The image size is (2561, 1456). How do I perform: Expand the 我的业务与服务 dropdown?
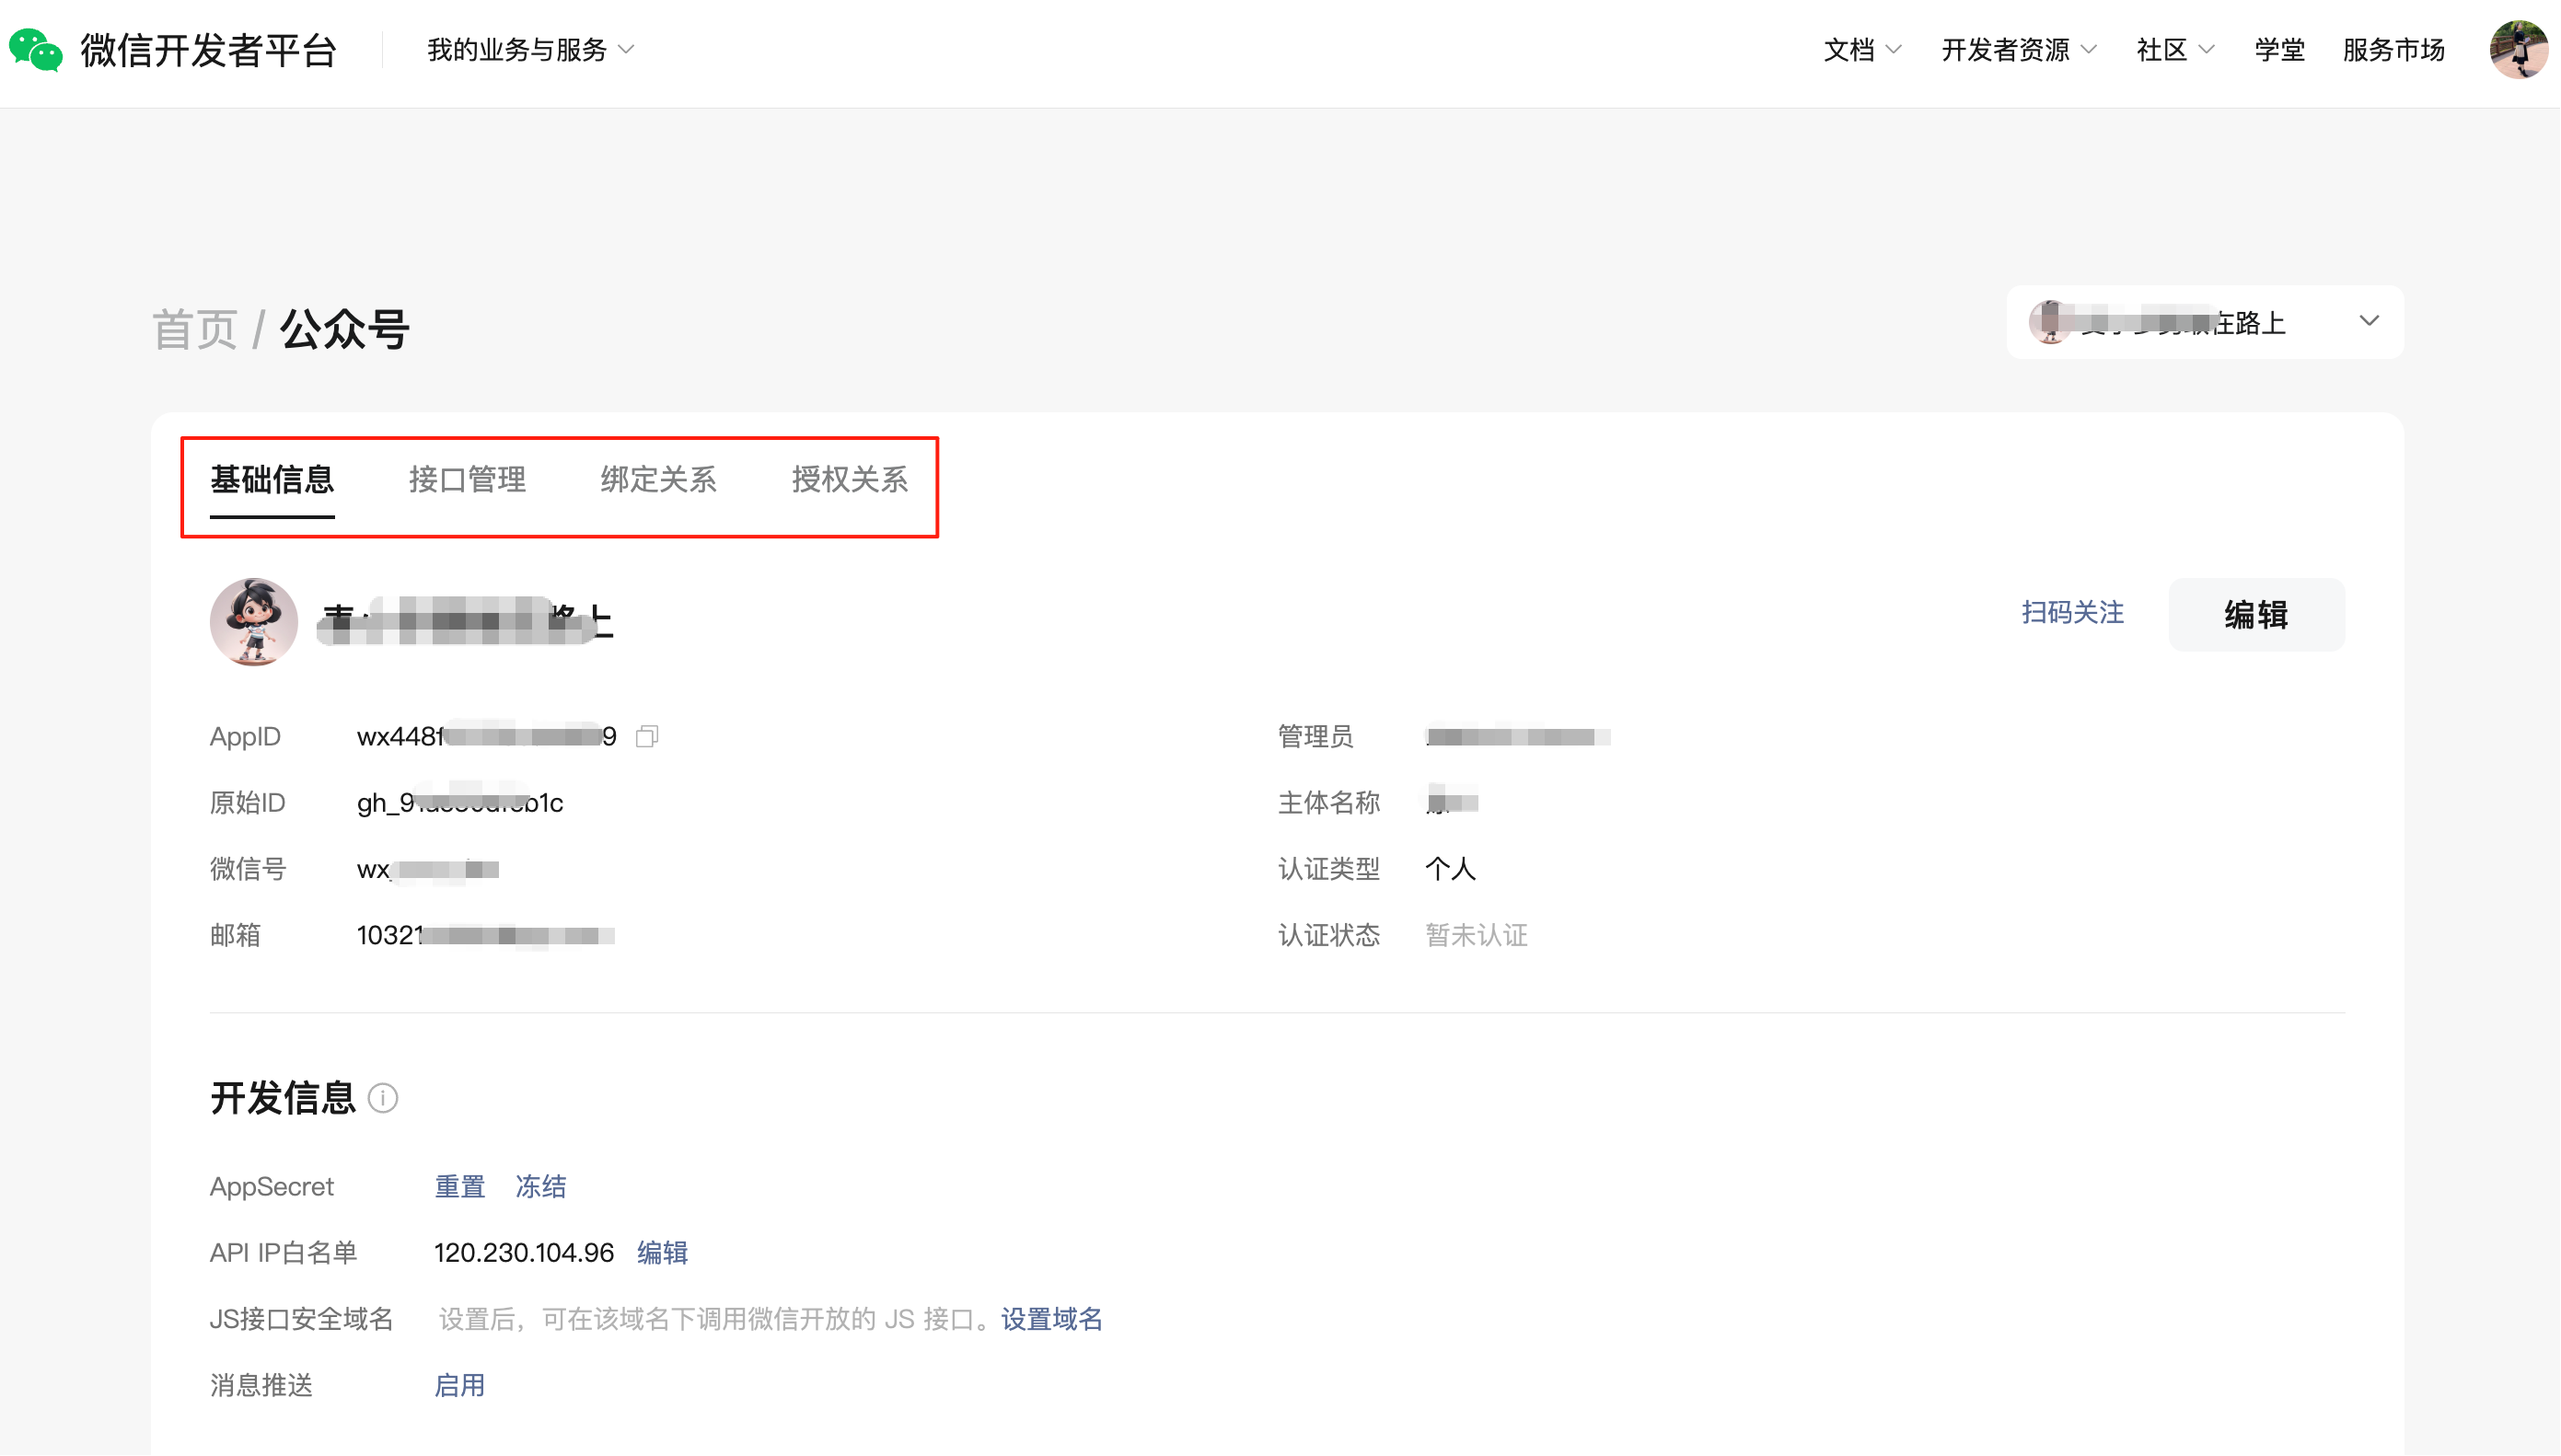coord(531,49)
